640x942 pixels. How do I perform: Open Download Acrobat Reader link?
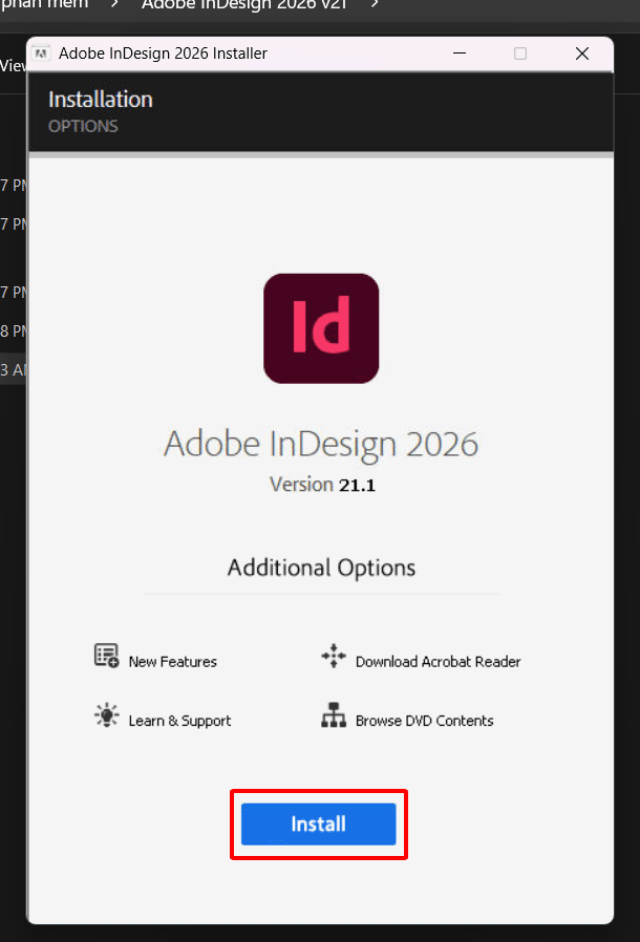coord(438,661)
